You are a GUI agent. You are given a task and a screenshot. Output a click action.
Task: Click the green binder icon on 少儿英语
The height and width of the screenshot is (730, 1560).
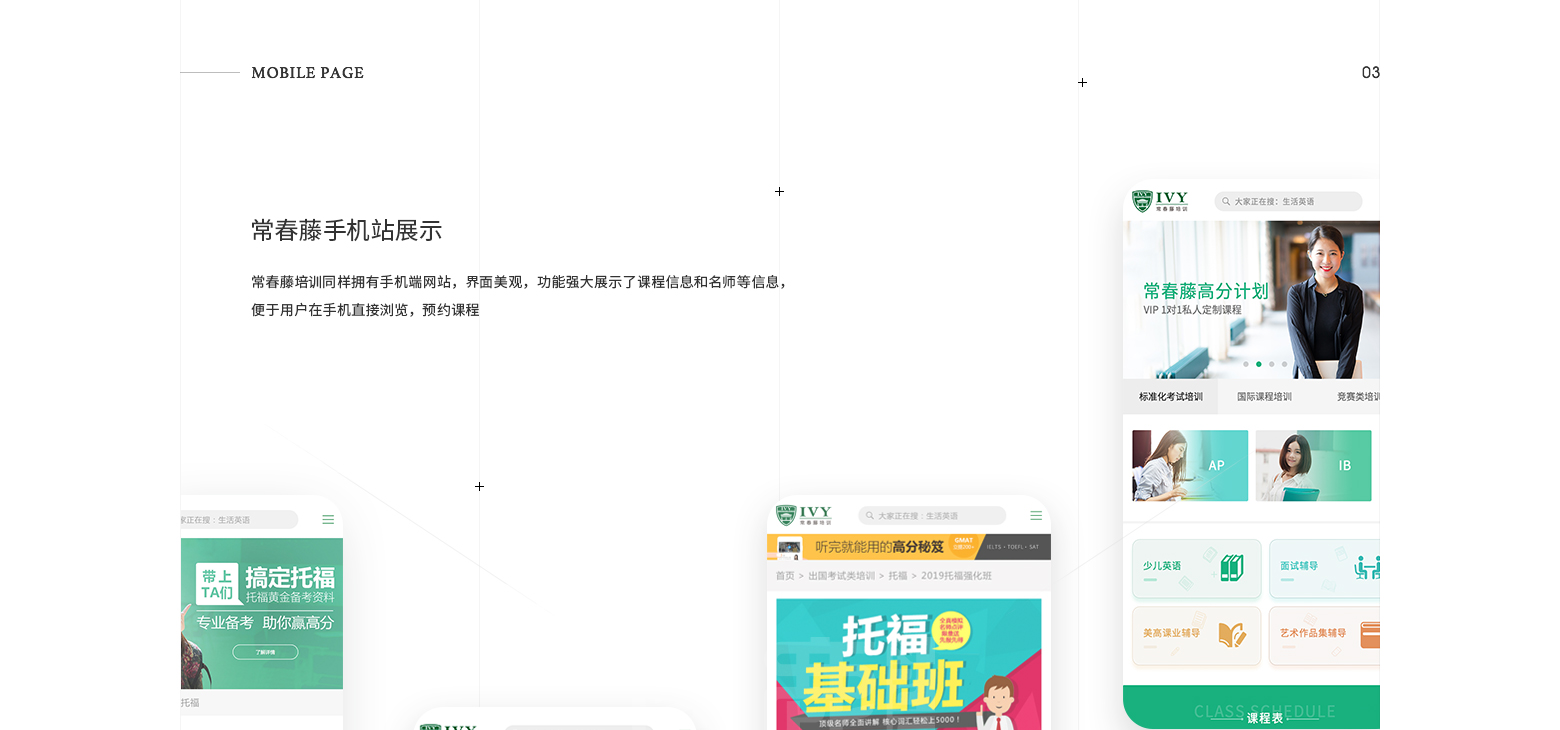click(1232, 568)
